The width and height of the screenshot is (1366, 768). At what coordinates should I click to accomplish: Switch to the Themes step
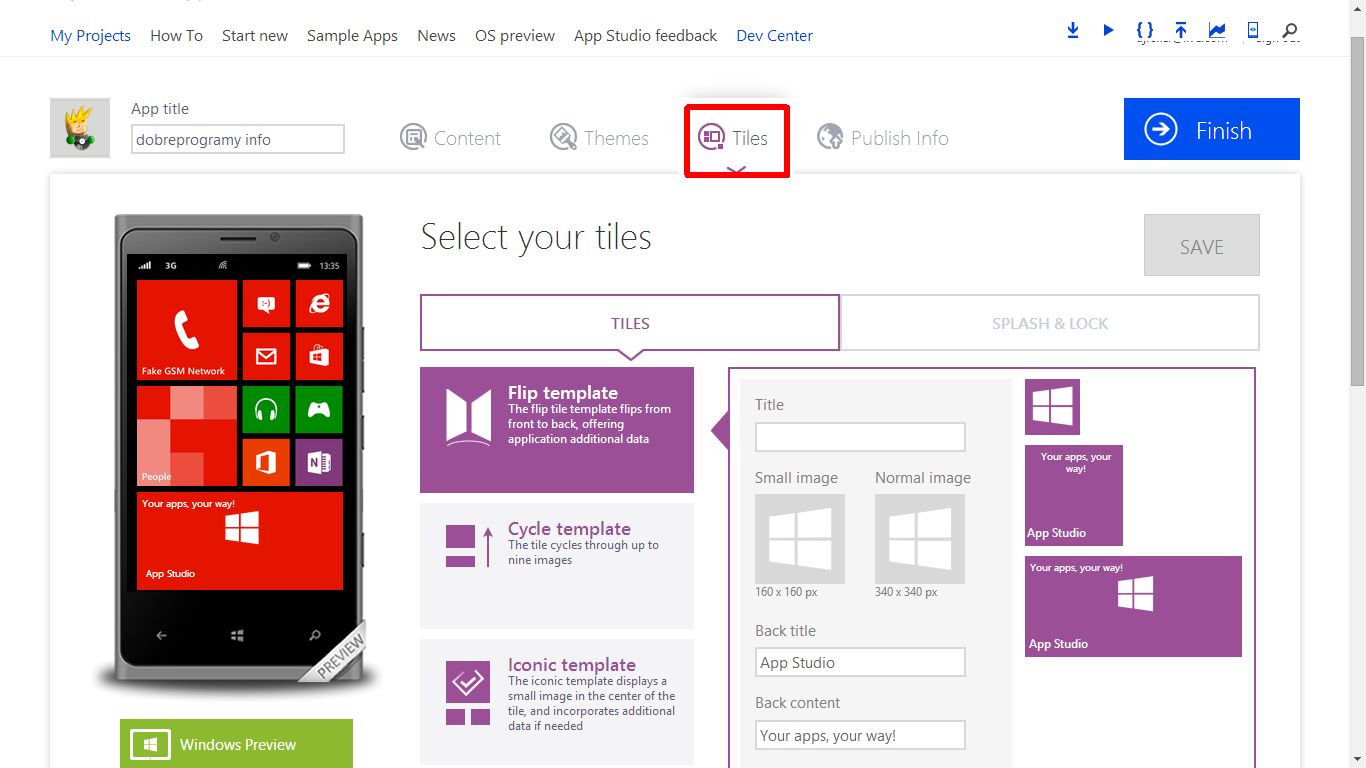click(x=599, y=138)
